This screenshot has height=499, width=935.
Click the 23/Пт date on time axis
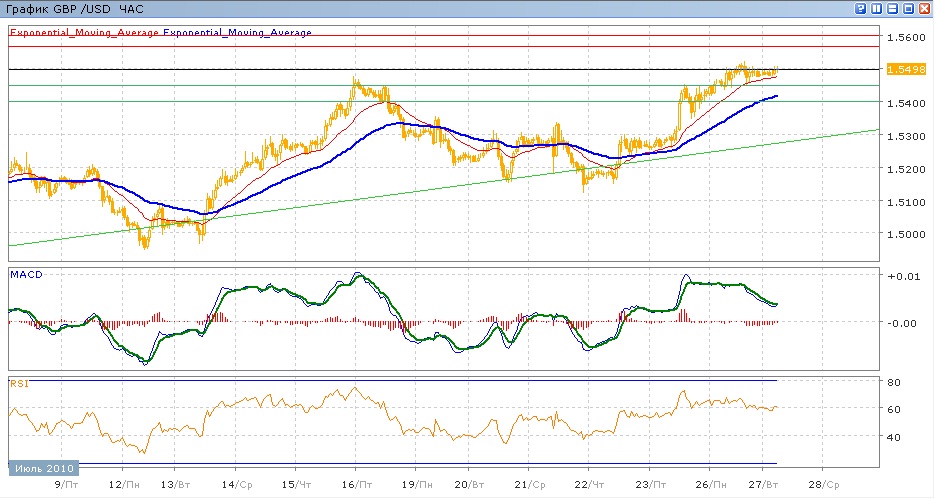pos(650,483)
